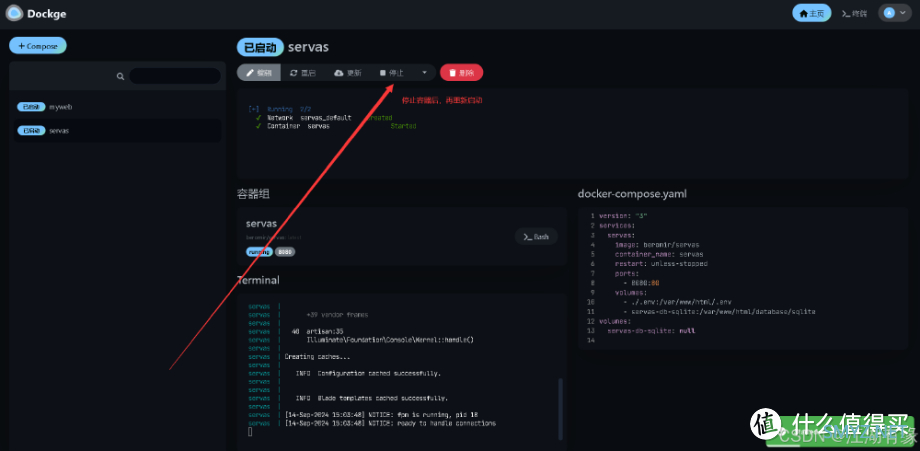Click the update (更新) cloud button
920x451 pixels.
coord(347,73)
